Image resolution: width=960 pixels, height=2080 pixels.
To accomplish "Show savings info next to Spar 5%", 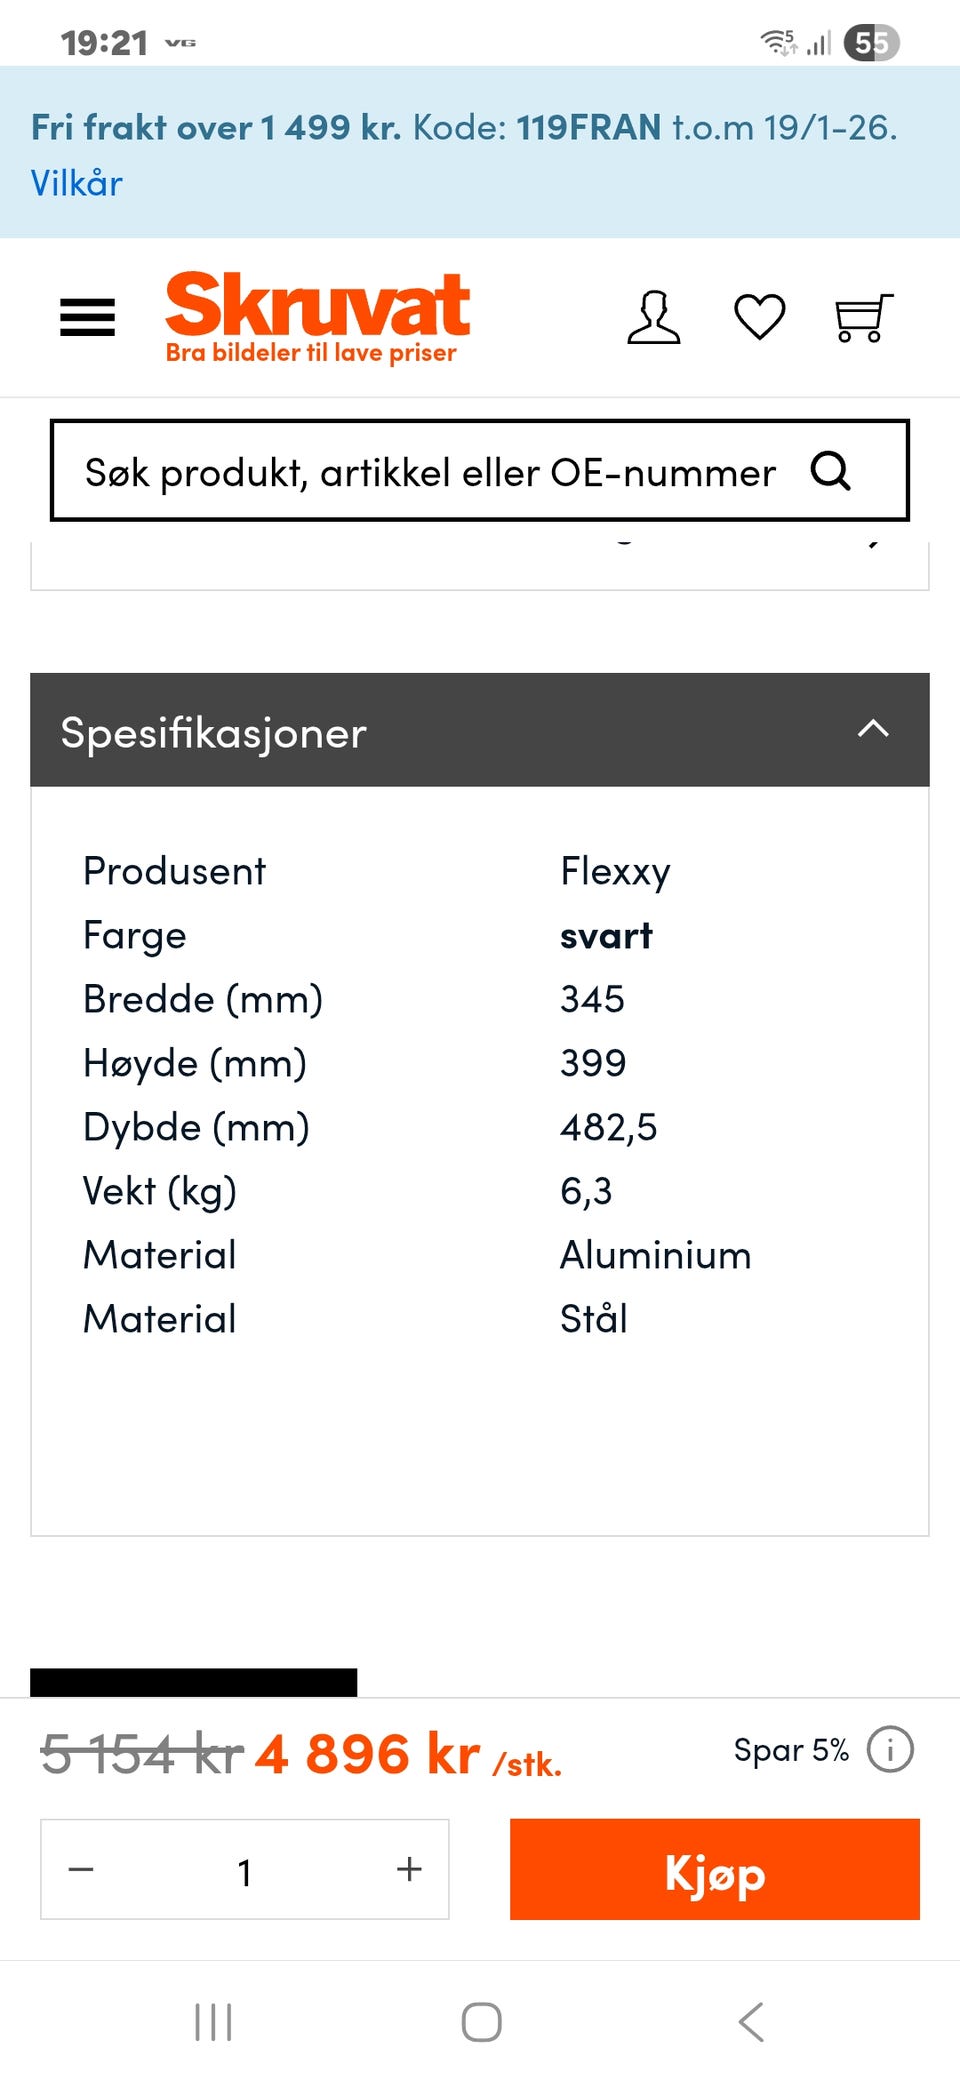I will tap(890, 1750).
